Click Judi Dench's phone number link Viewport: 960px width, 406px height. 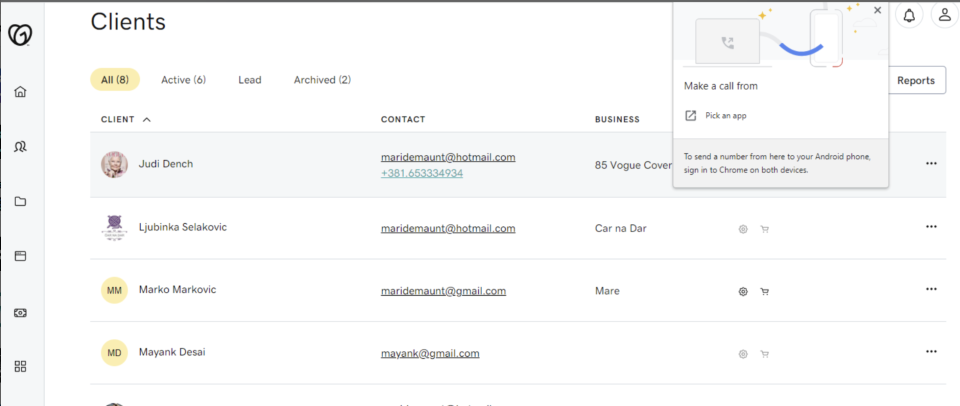421,173
